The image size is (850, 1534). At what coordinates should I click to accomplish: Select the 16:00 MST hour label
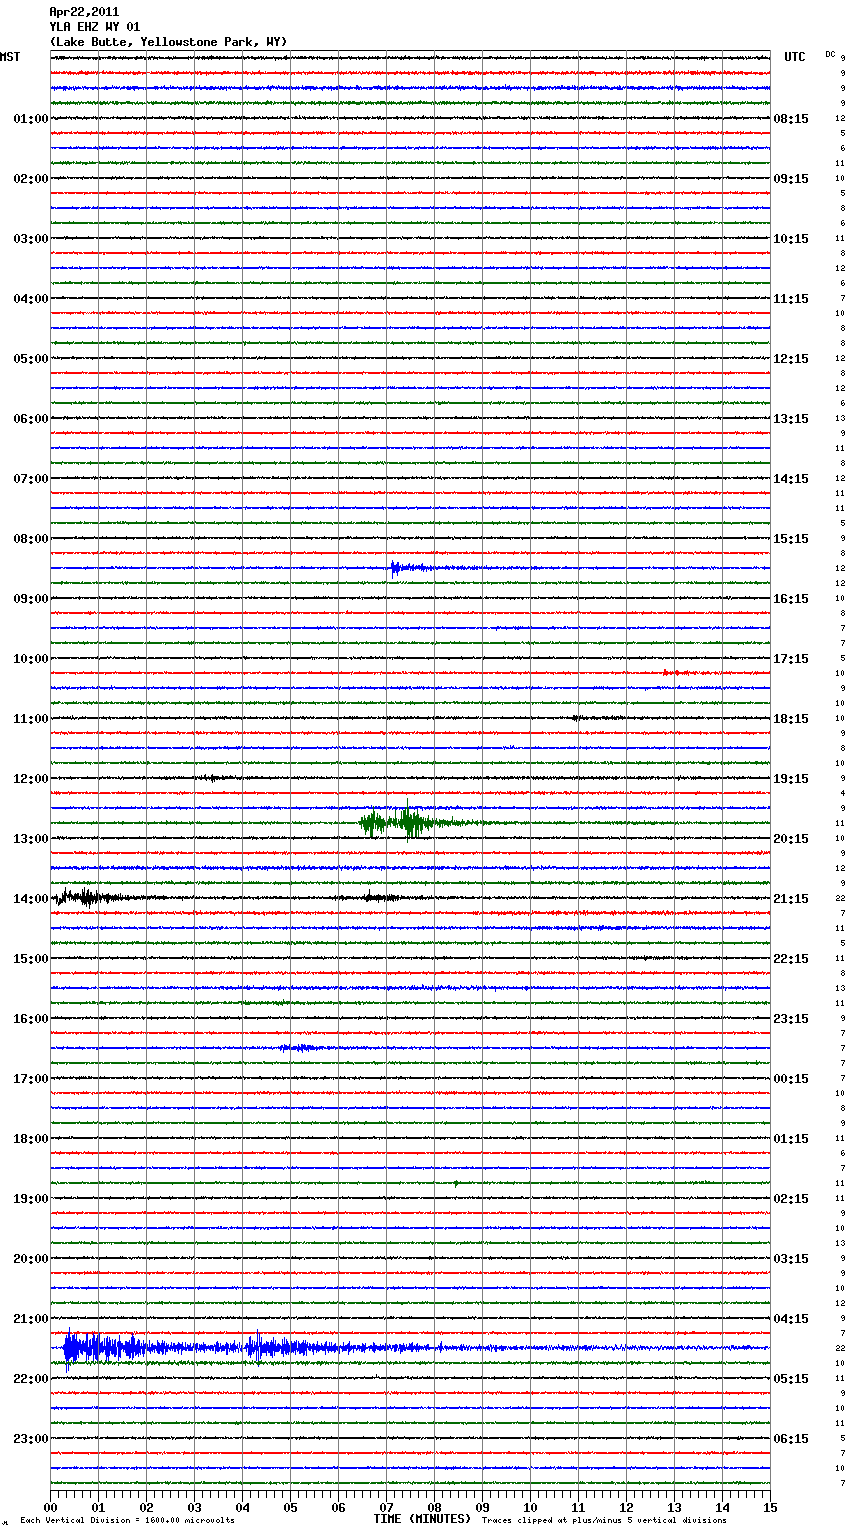[31, 1019]
